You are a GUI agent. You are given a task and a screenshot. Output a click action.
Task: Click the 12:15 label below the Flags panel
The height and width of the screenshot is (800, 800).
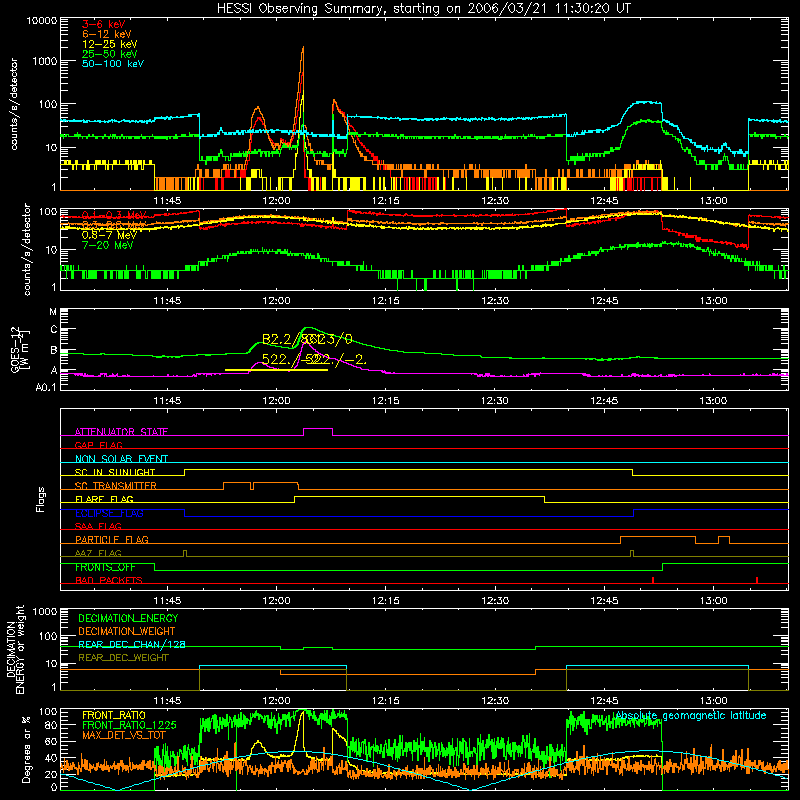(385, 601)
